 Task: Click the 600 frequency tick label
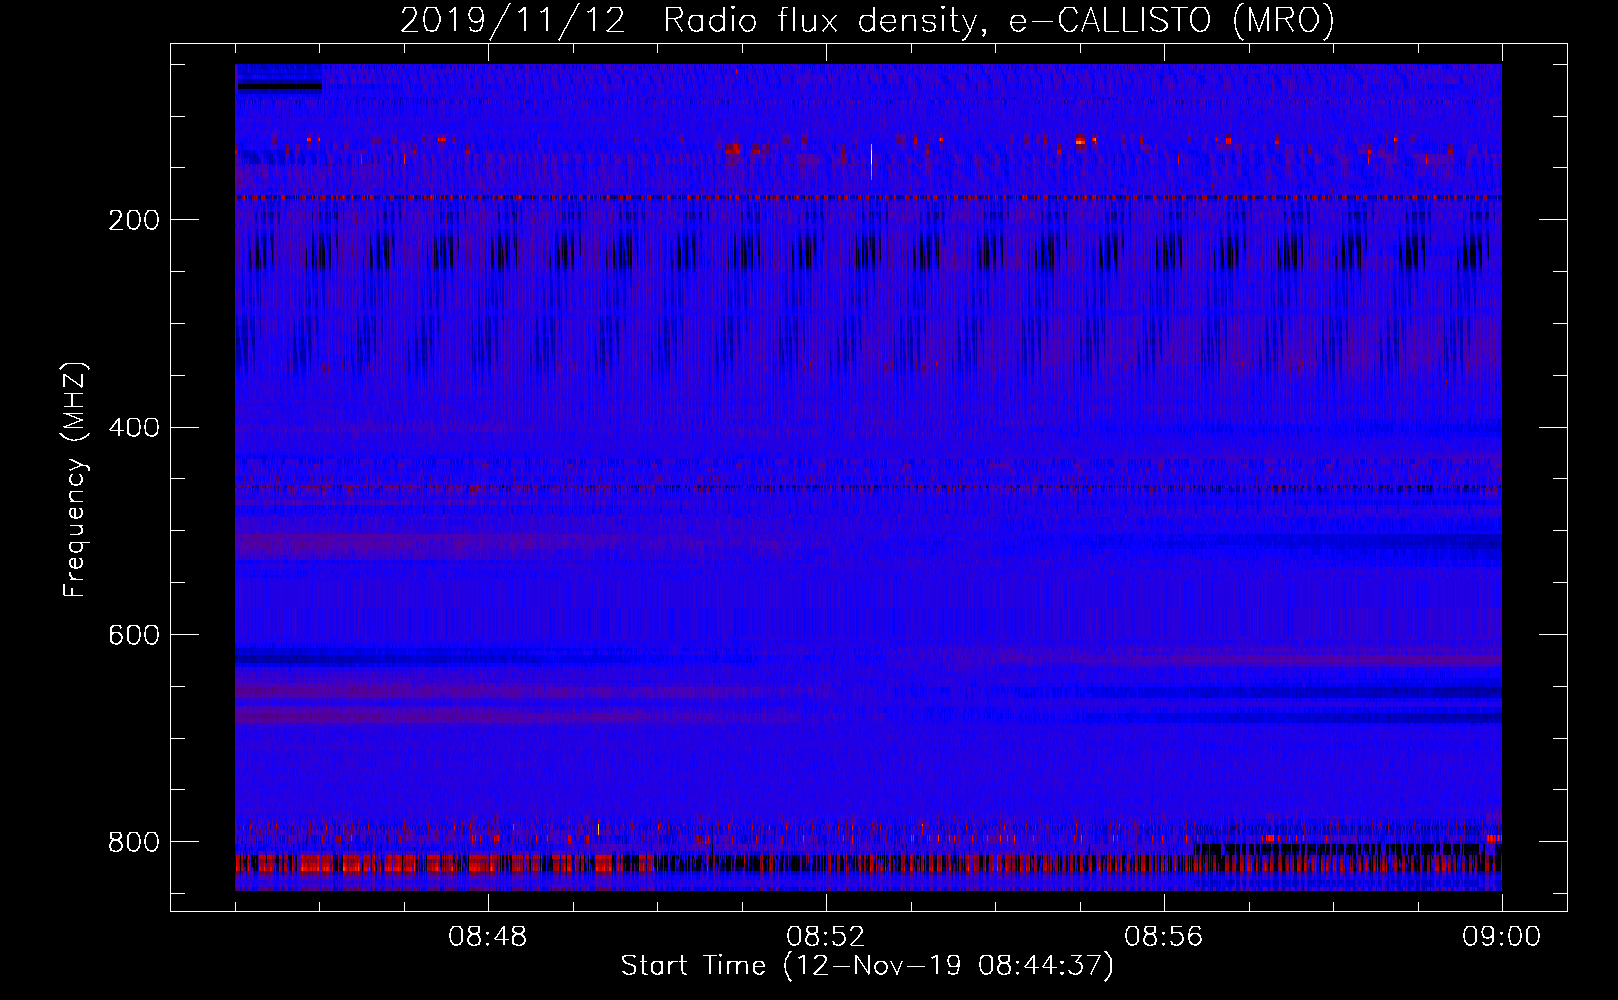133,635
